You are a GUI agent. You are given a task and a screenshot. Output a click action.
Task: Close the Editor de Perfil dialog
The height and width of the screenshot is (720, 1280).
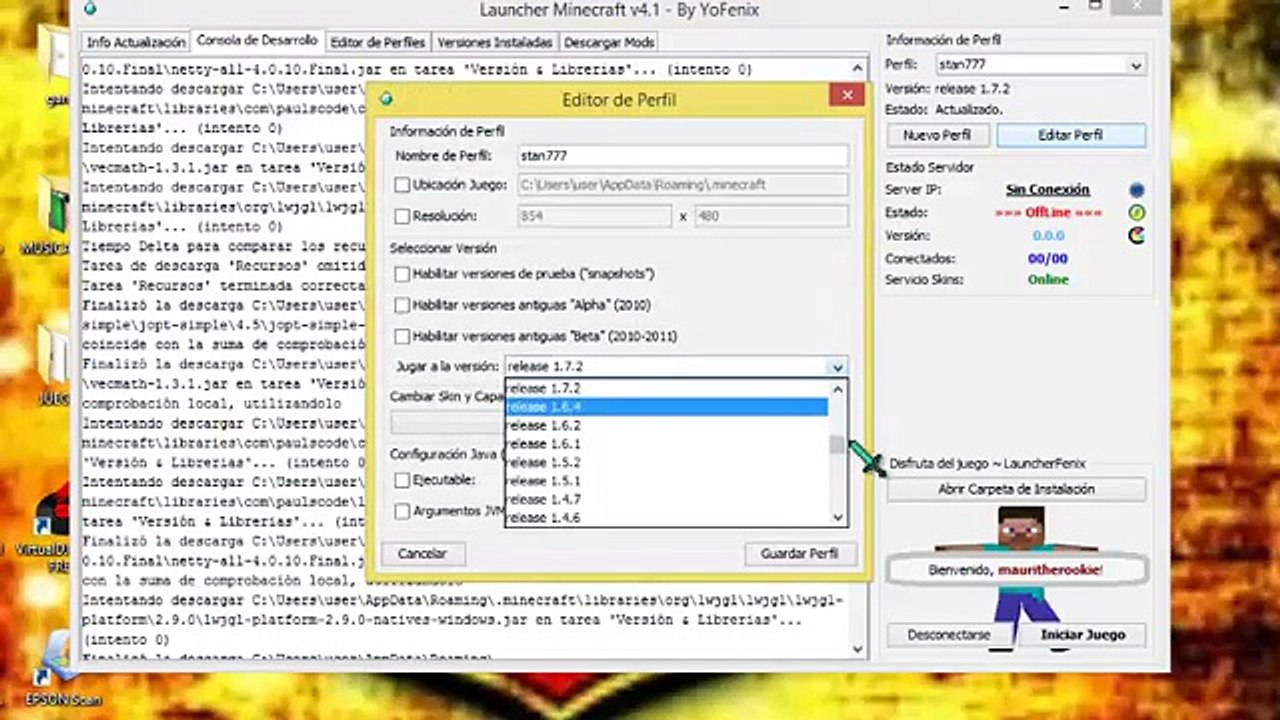847,96
